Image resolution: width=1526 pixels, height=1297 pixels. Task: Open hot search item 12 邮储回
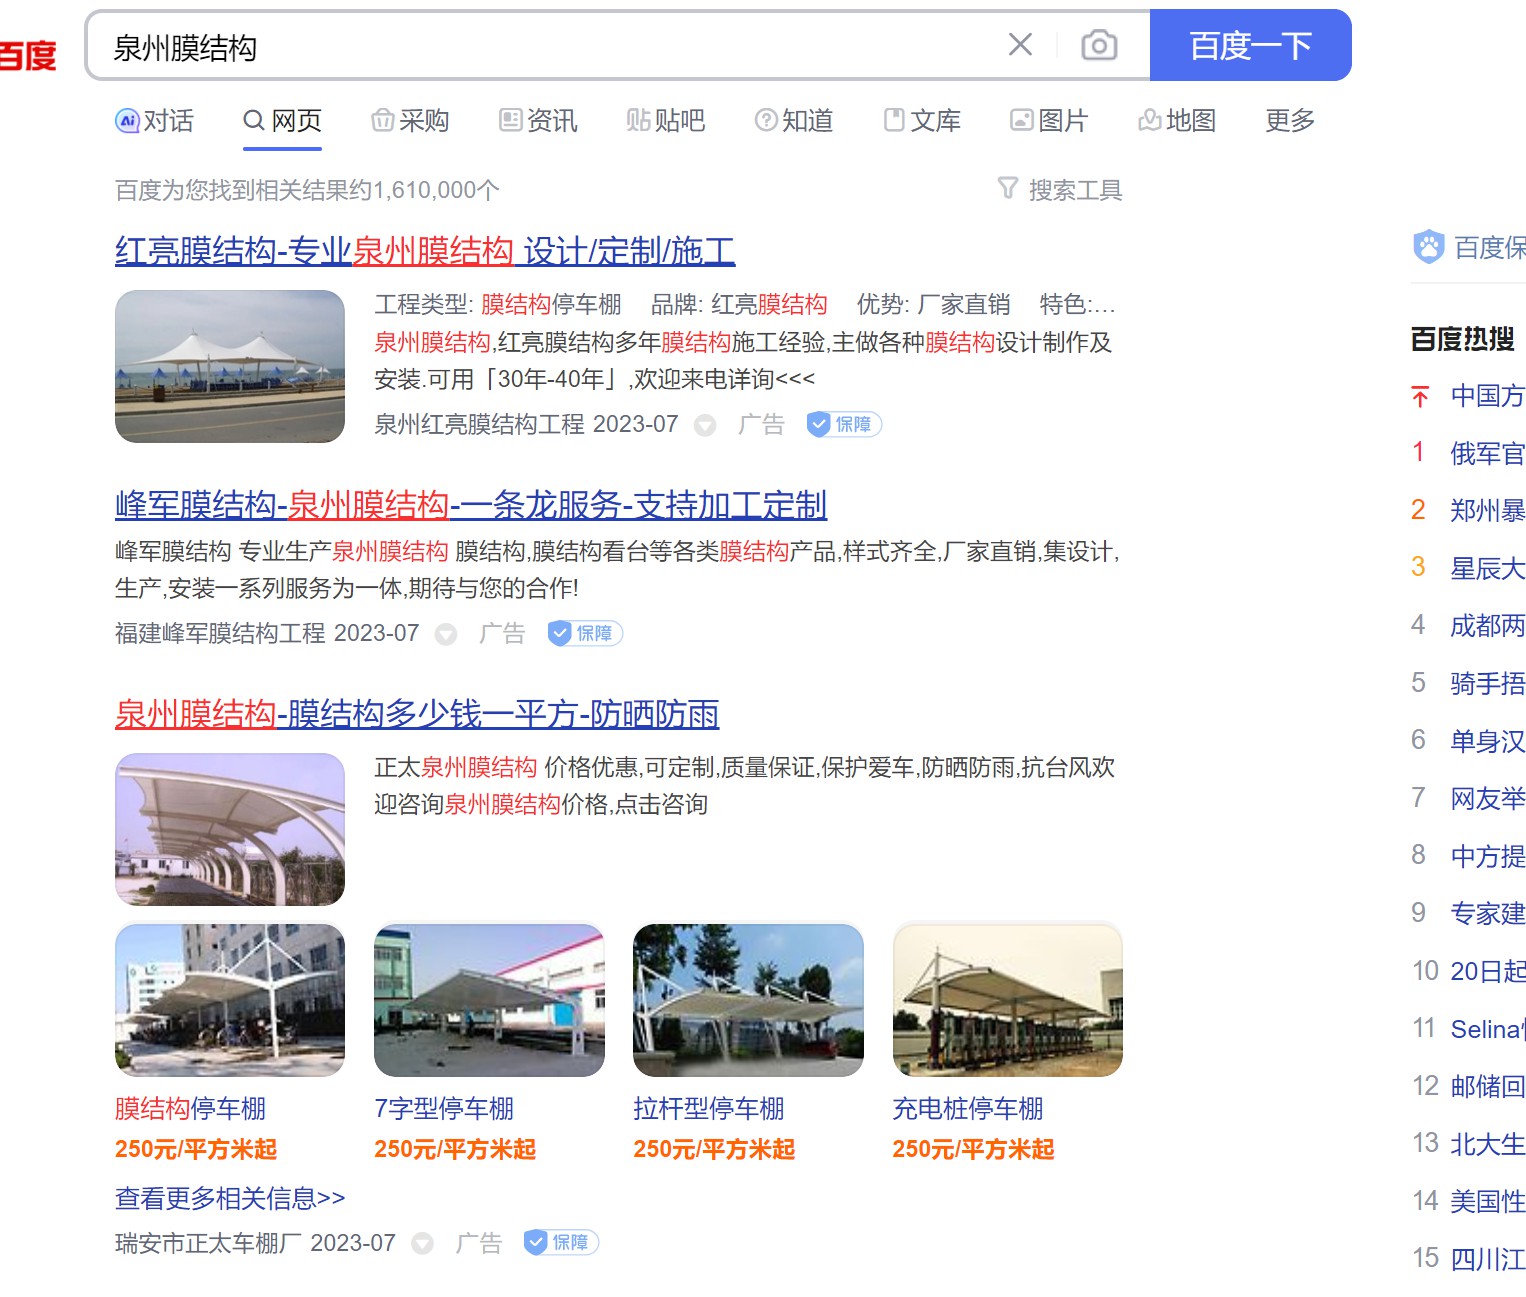1488,1087
